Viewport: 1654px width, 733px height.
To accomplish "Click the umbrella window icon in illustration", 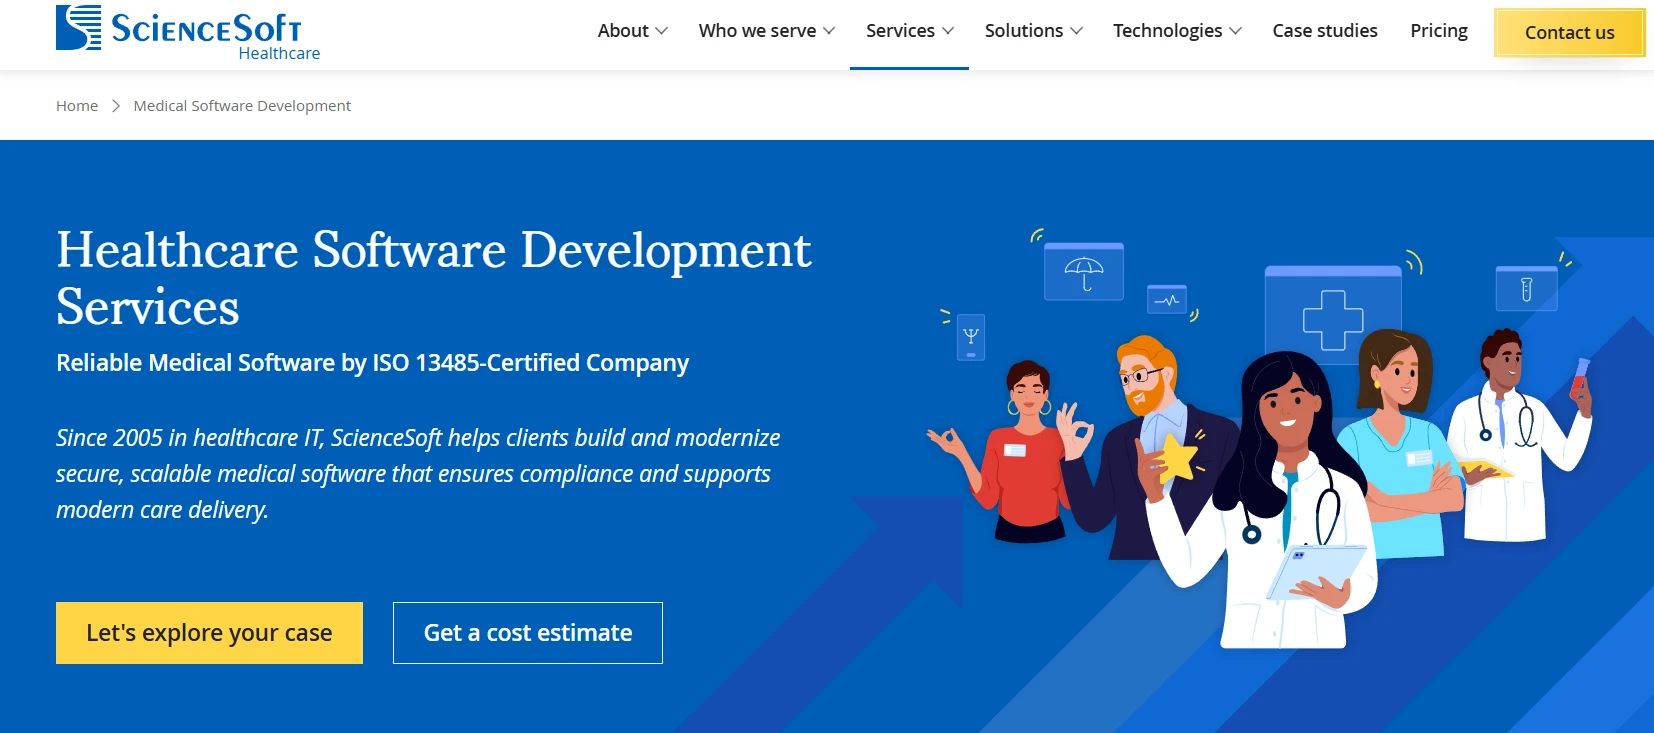I will (1084, 271).
